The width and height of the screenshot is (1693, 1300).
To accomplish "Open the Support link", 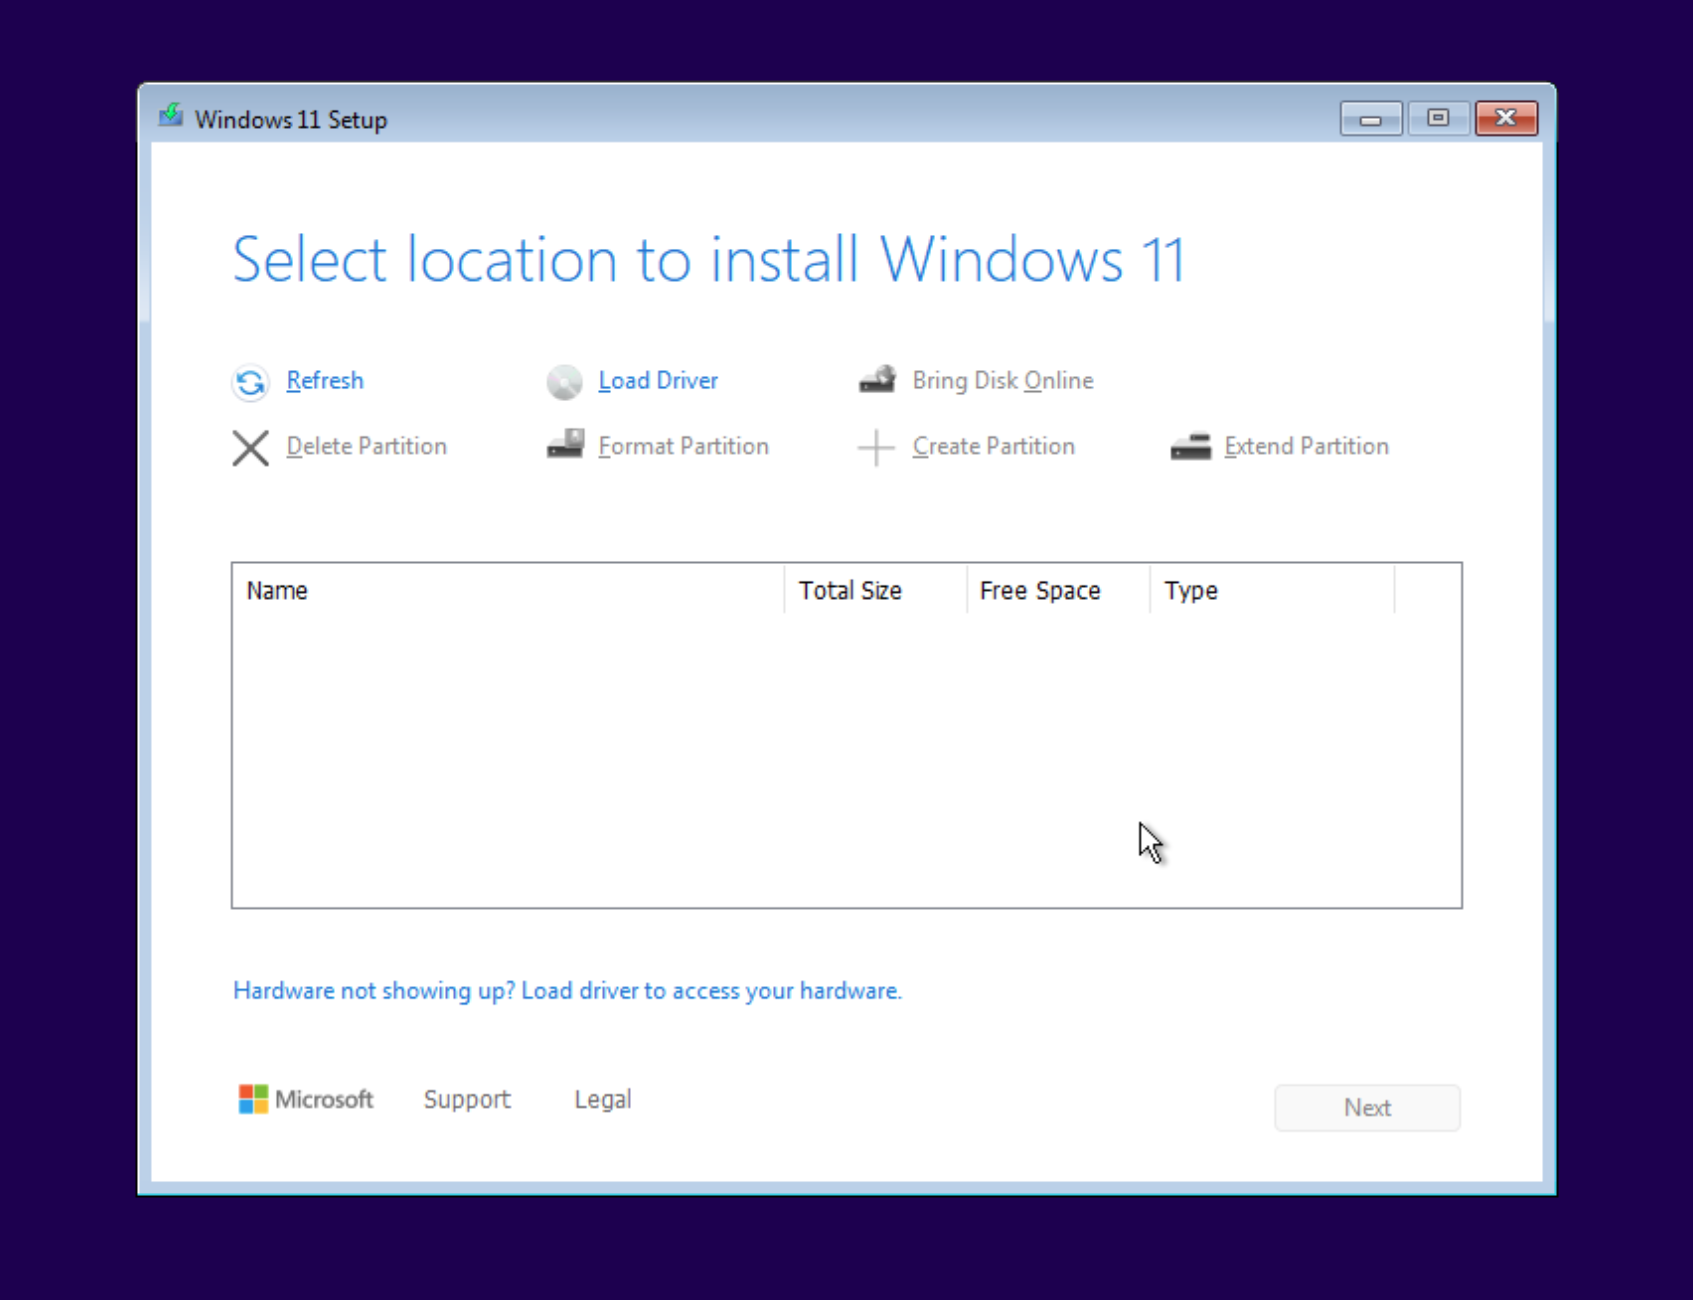I will point(467,1099).
